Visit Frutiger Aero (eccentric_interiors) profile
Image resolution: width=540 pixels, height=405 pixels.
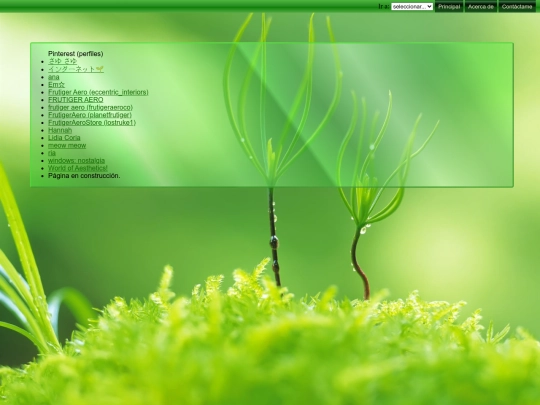point(98,92)
